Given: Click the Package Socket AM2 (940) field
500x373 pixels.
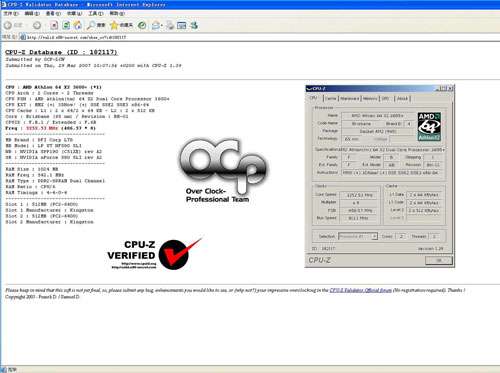Looking at the screenshot, I should [x=378, y=131].
